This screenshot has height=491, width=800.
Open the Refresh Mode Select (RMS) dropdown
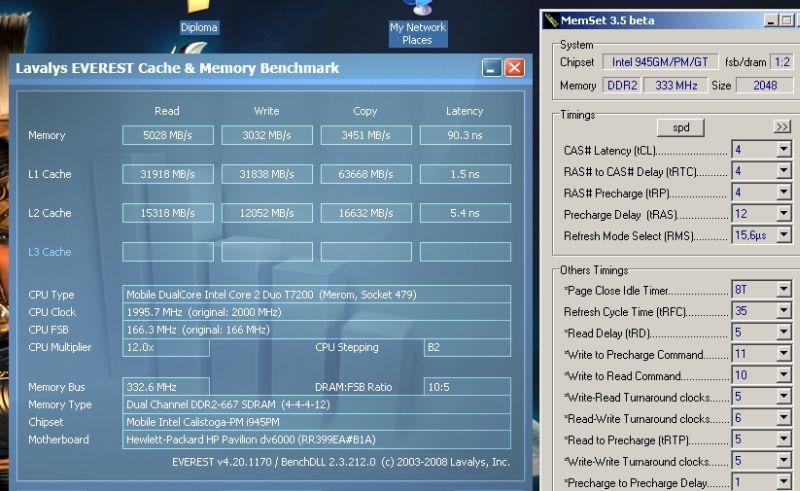pos(784,235)
